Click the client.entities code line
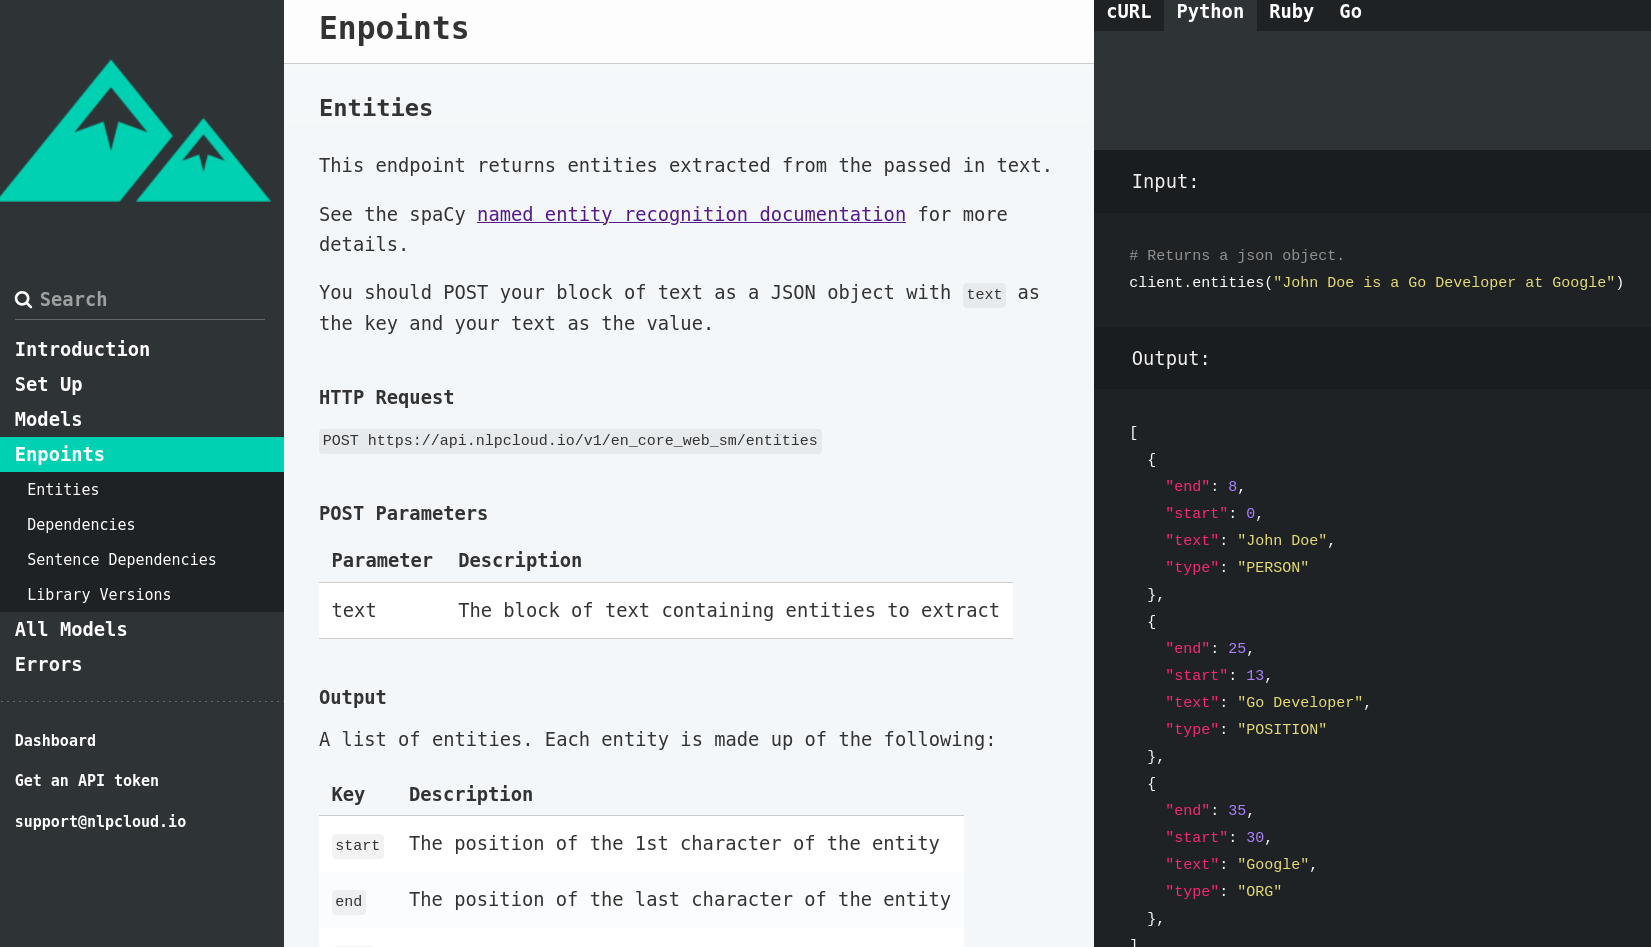 pyautogui.click(x=1376, y=282)
